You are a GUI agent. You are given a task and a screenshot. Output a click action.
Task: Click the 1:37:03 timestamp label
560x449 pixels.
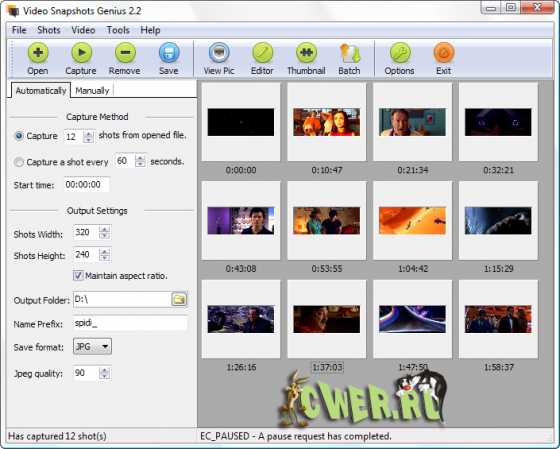click(x=327, y=367)
